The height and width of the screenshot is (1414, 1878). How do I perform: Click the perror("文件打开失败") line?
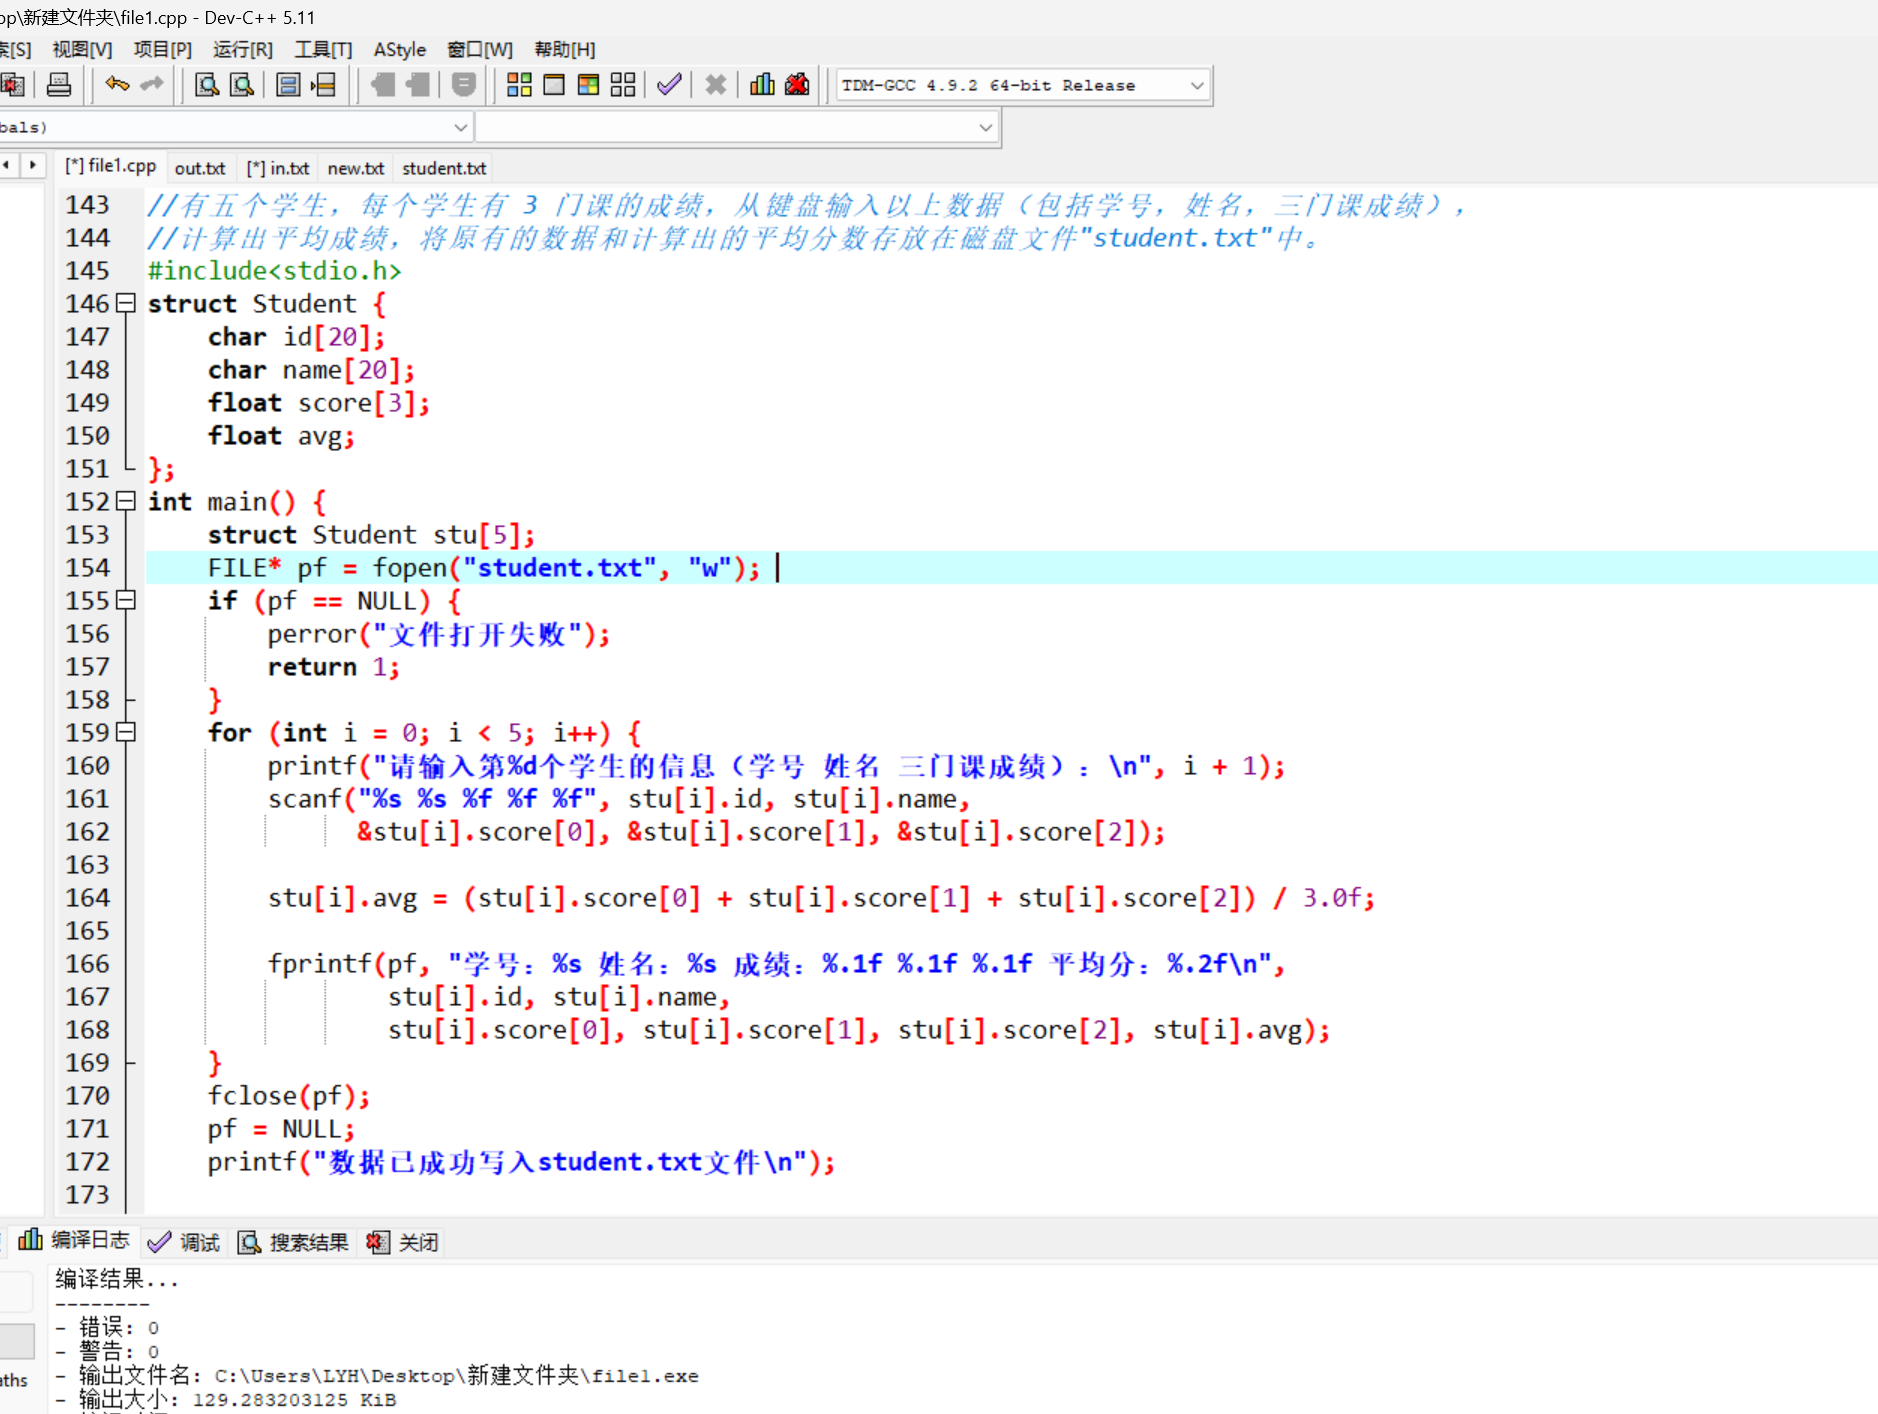439,633
